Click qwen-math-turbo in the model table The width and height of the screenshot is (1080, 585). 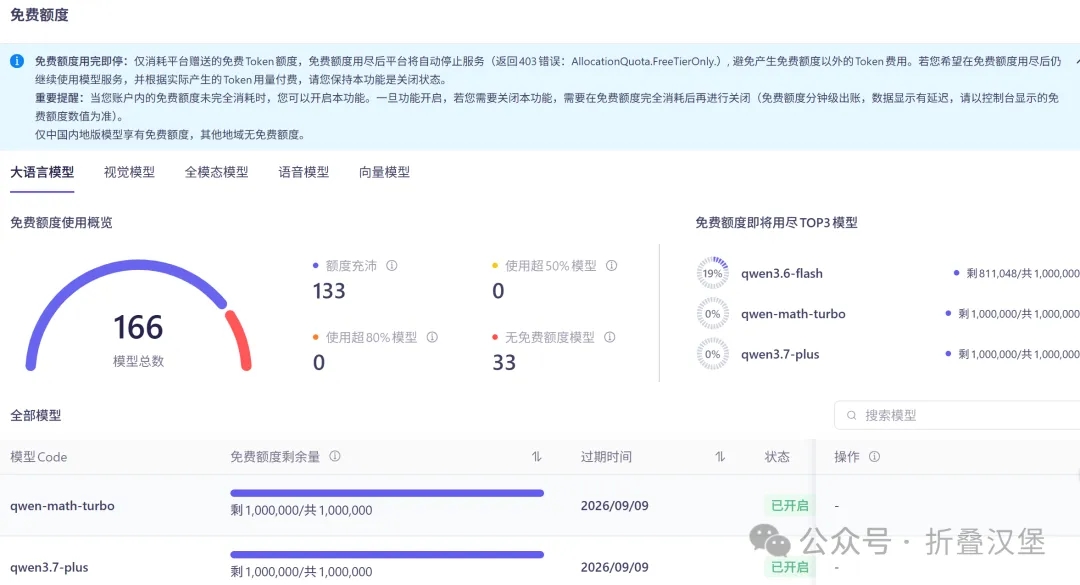pos(62,506)
